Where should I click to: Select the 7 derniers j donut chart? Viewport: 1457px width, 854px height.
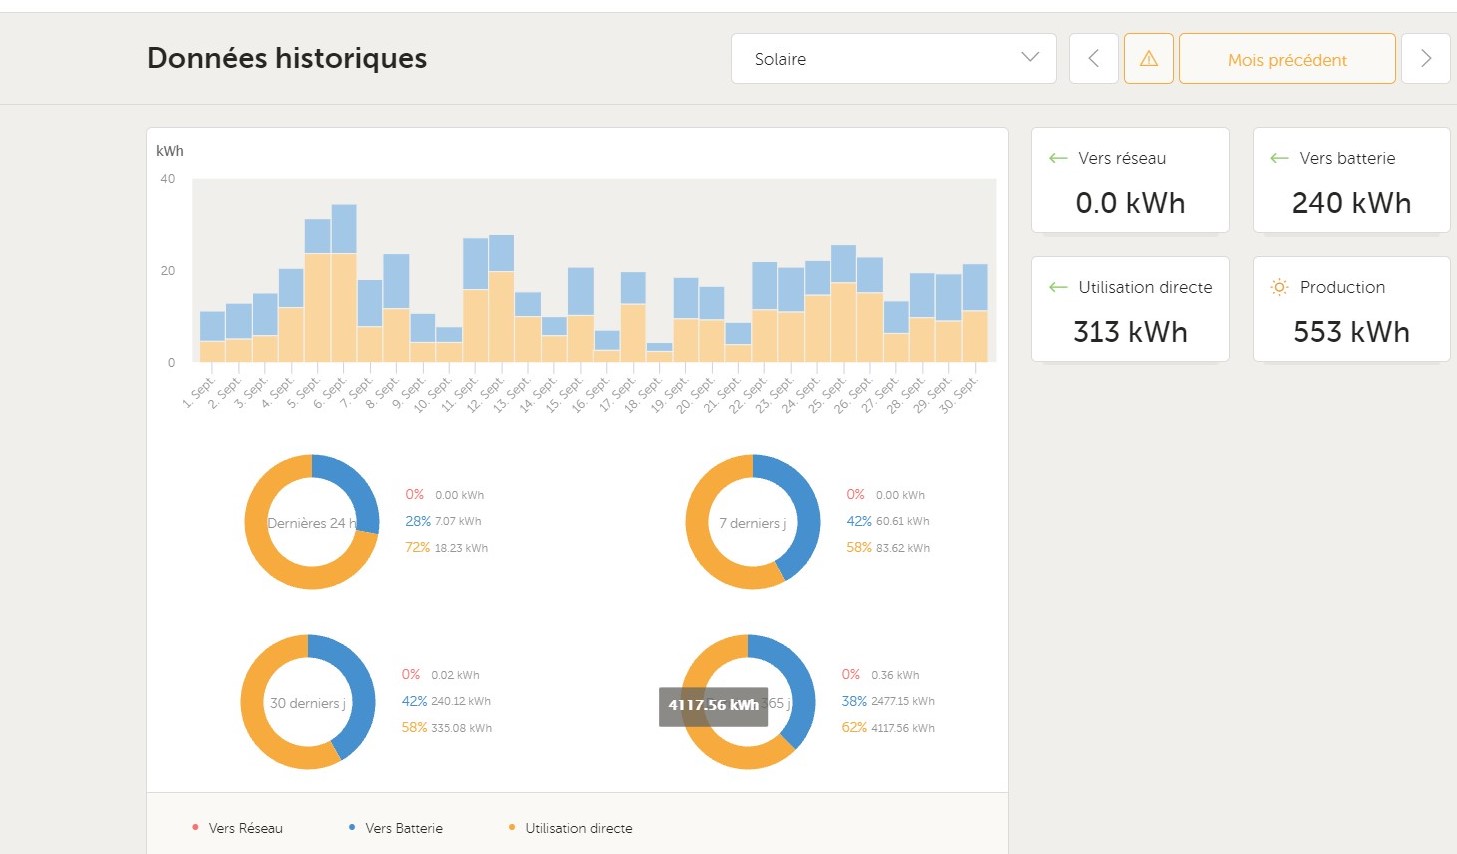click(x=752, y=522)
